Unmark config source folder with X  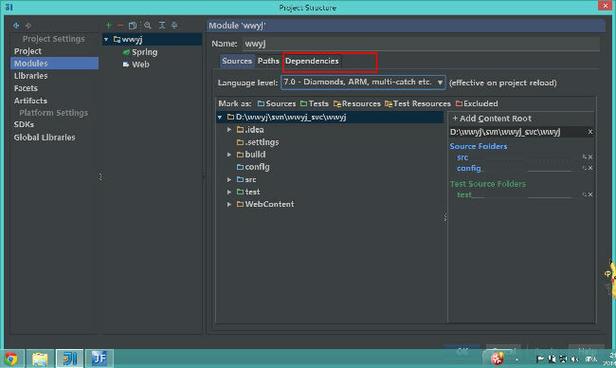590,168
